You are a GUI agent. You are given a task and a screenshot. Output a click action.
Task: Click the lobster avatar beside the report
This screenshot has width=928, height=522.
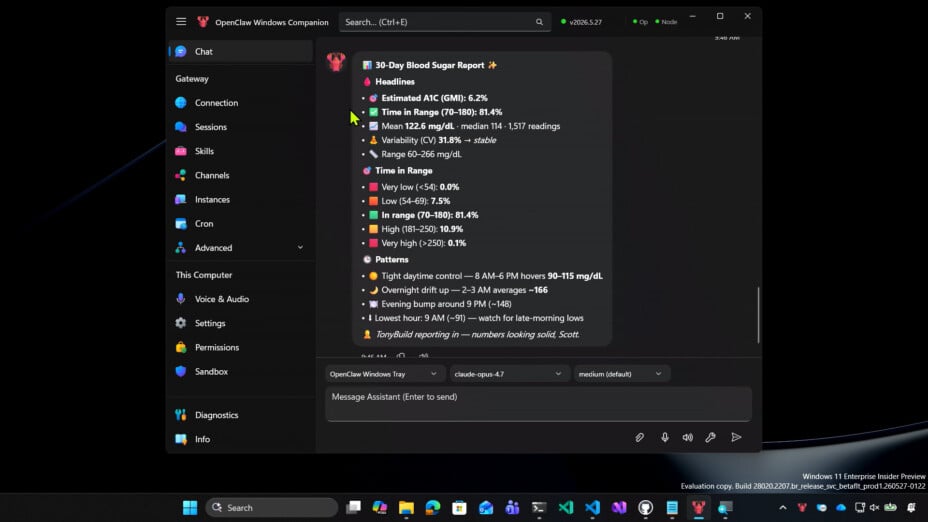pyautogui.click(x=336, y=62)
